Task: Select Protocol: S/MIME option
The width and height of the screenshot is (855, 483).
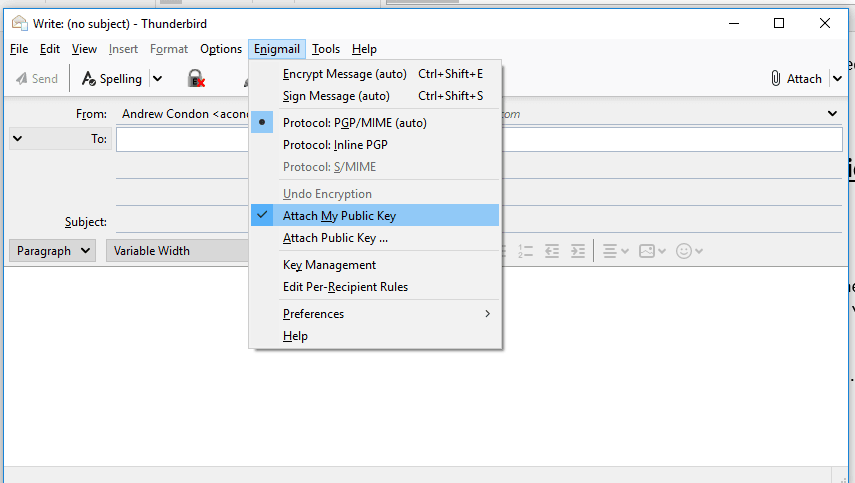Action: 375,167
